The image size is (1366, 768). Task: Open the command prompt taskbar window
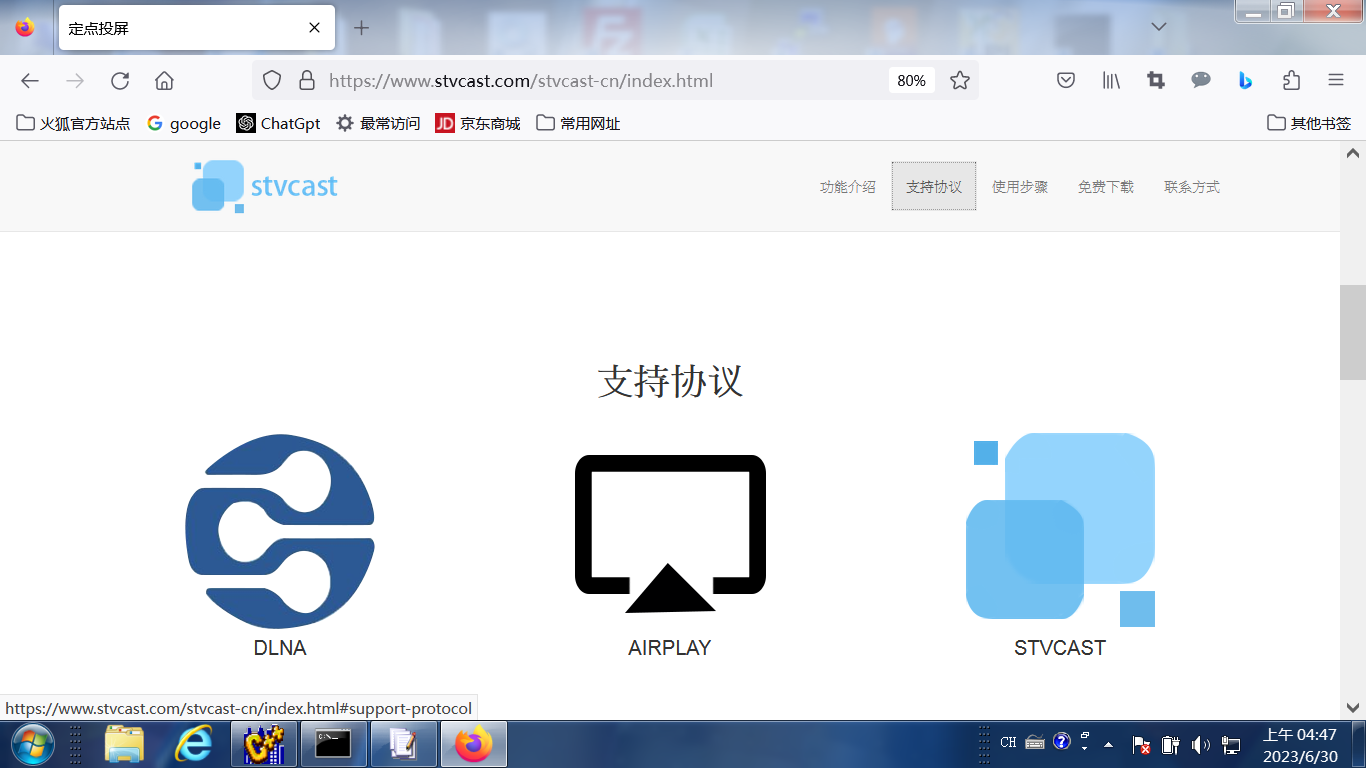pyautogui.click(x=333, y=744)
